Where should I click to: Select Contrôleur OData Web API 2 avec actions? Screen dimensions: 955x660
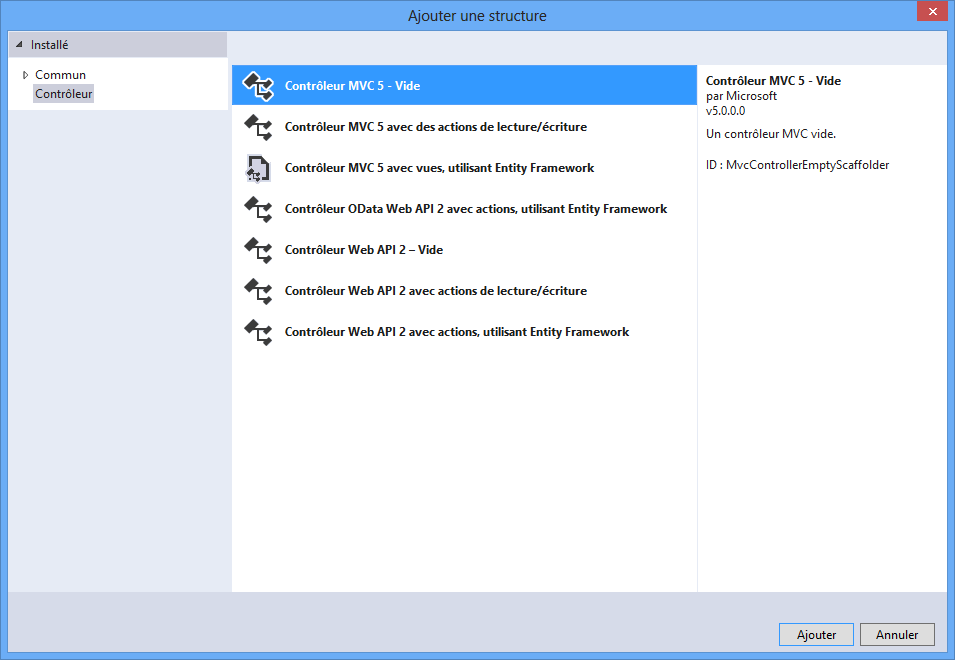tap(464, 209)
